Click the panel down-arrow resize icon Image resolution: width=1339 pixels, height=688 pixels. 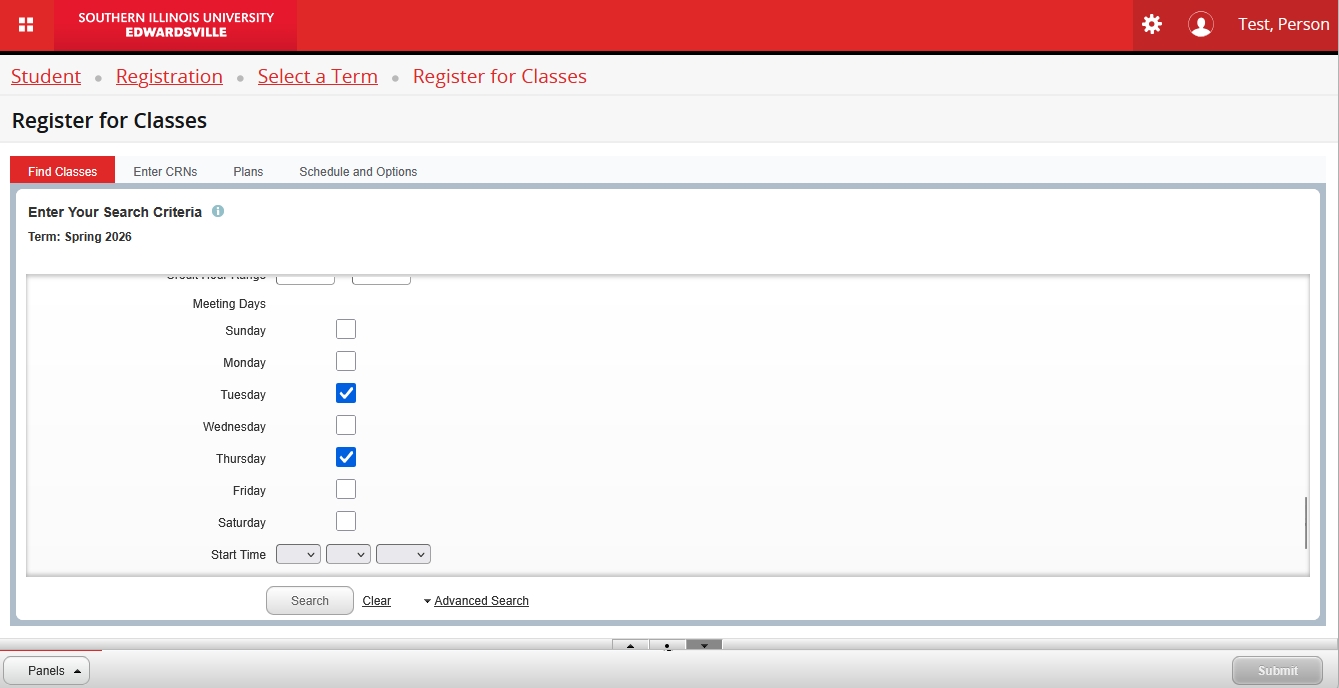tap(704, 645)
